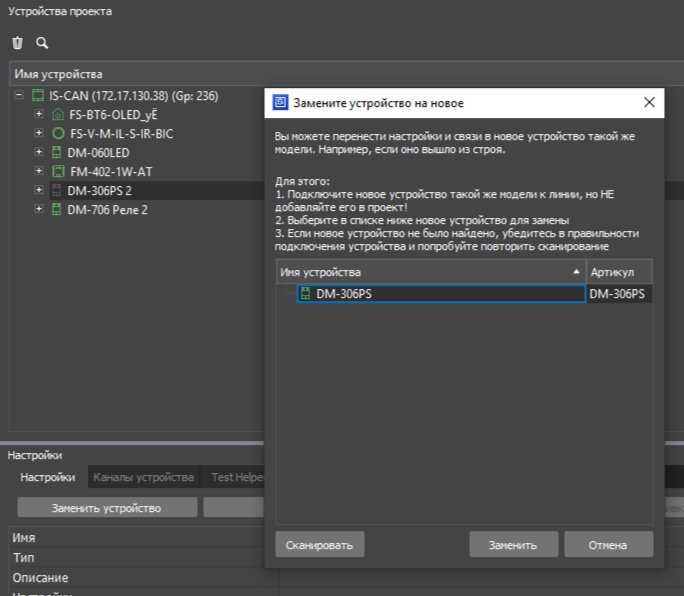
Task: Click the search magnifier icon
Action: click(x=42, y=43)
